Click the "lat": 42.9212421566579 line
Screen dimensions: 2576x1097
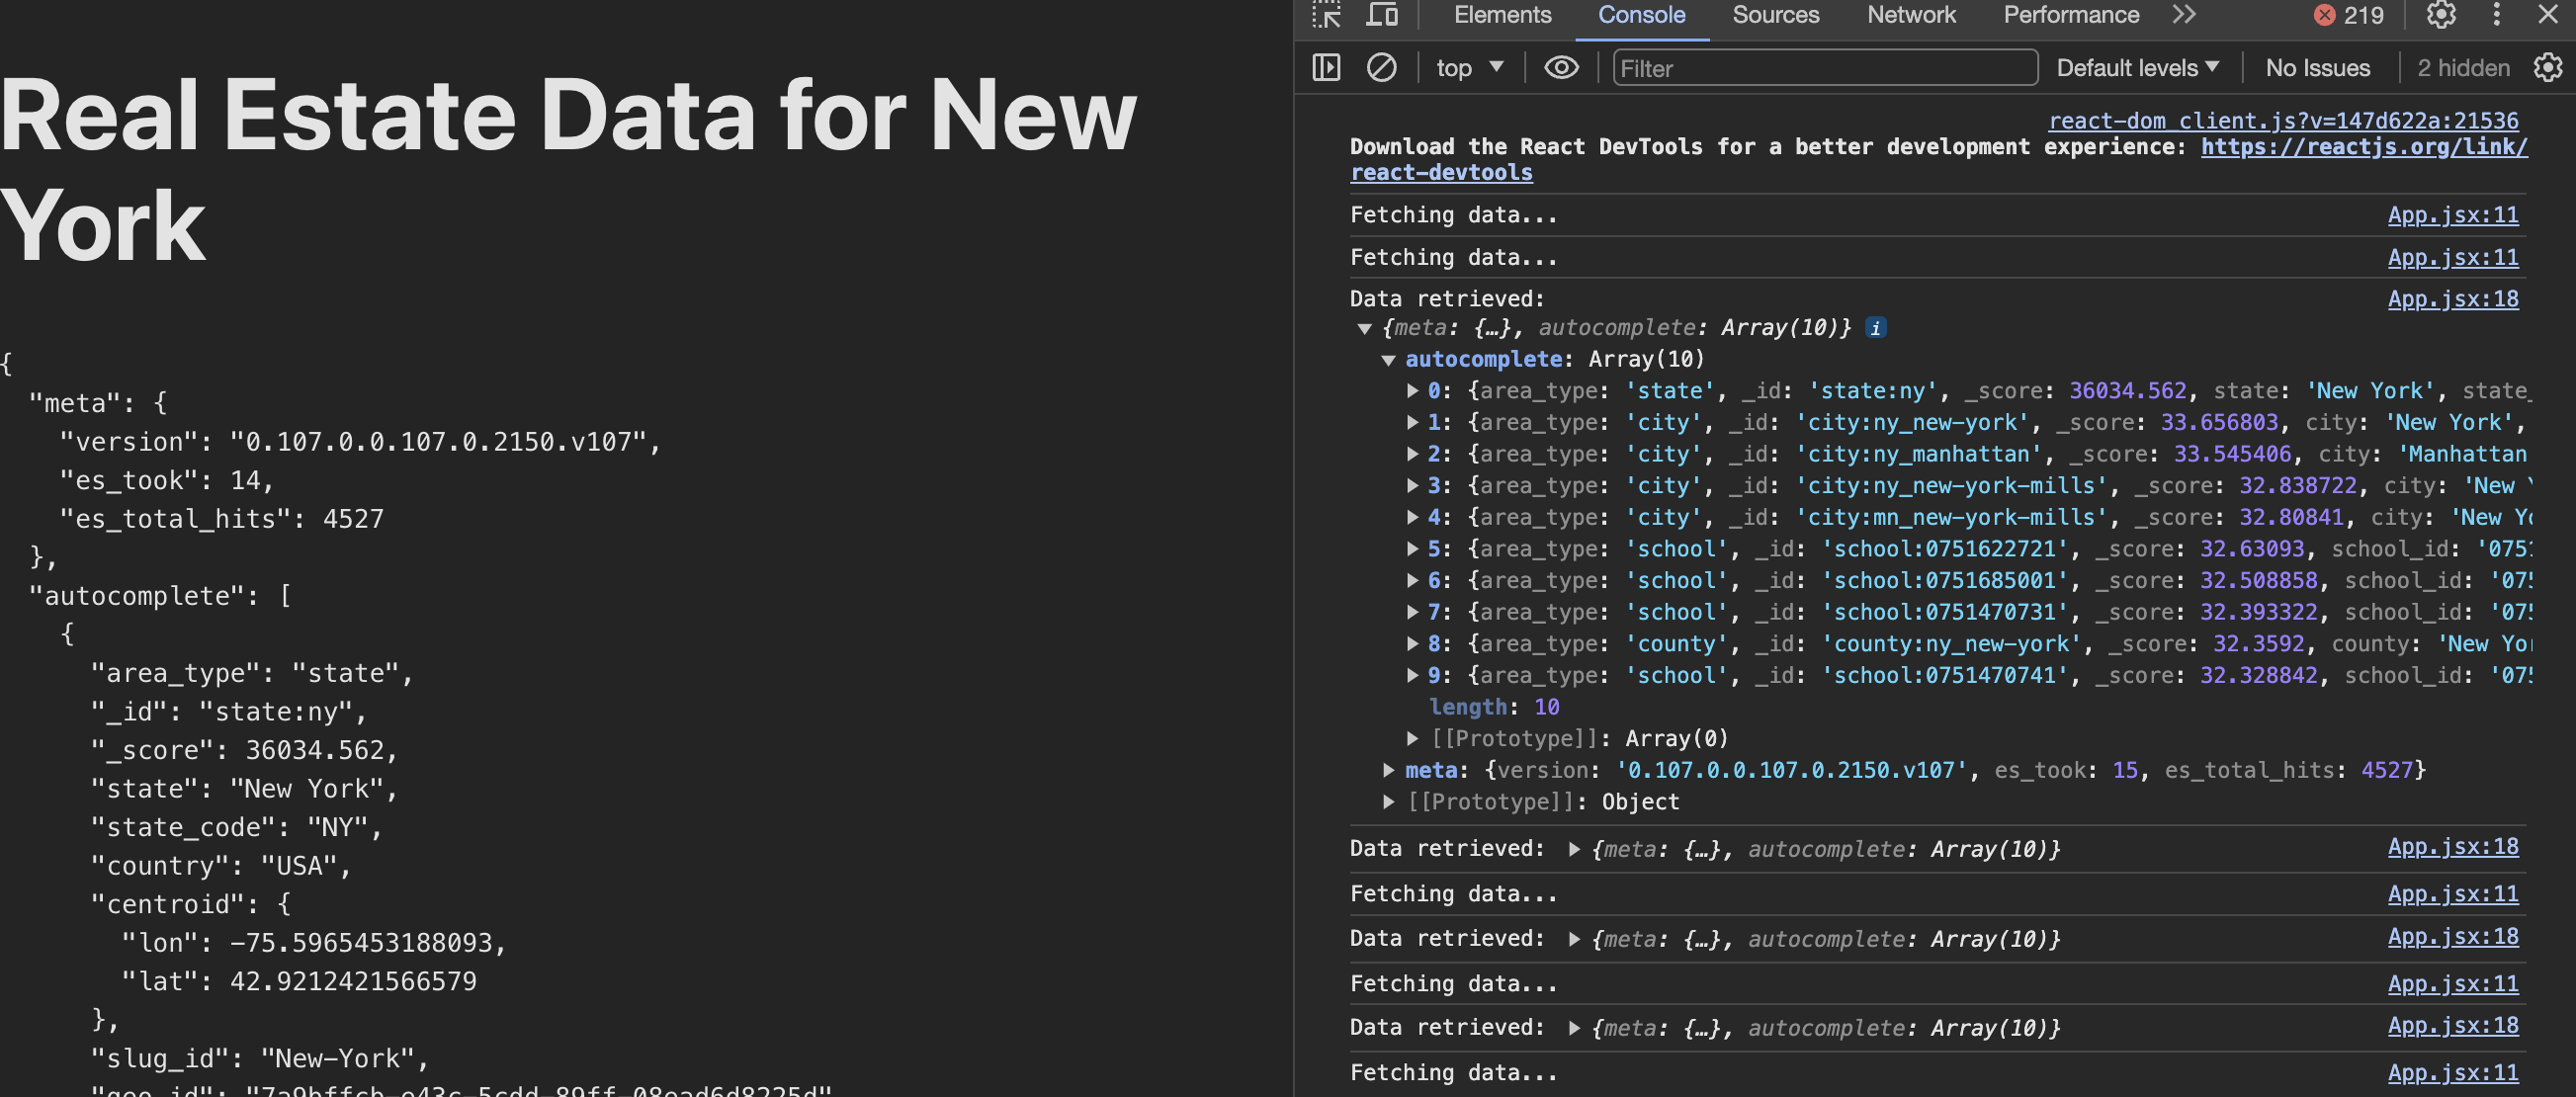coord(299,982)
